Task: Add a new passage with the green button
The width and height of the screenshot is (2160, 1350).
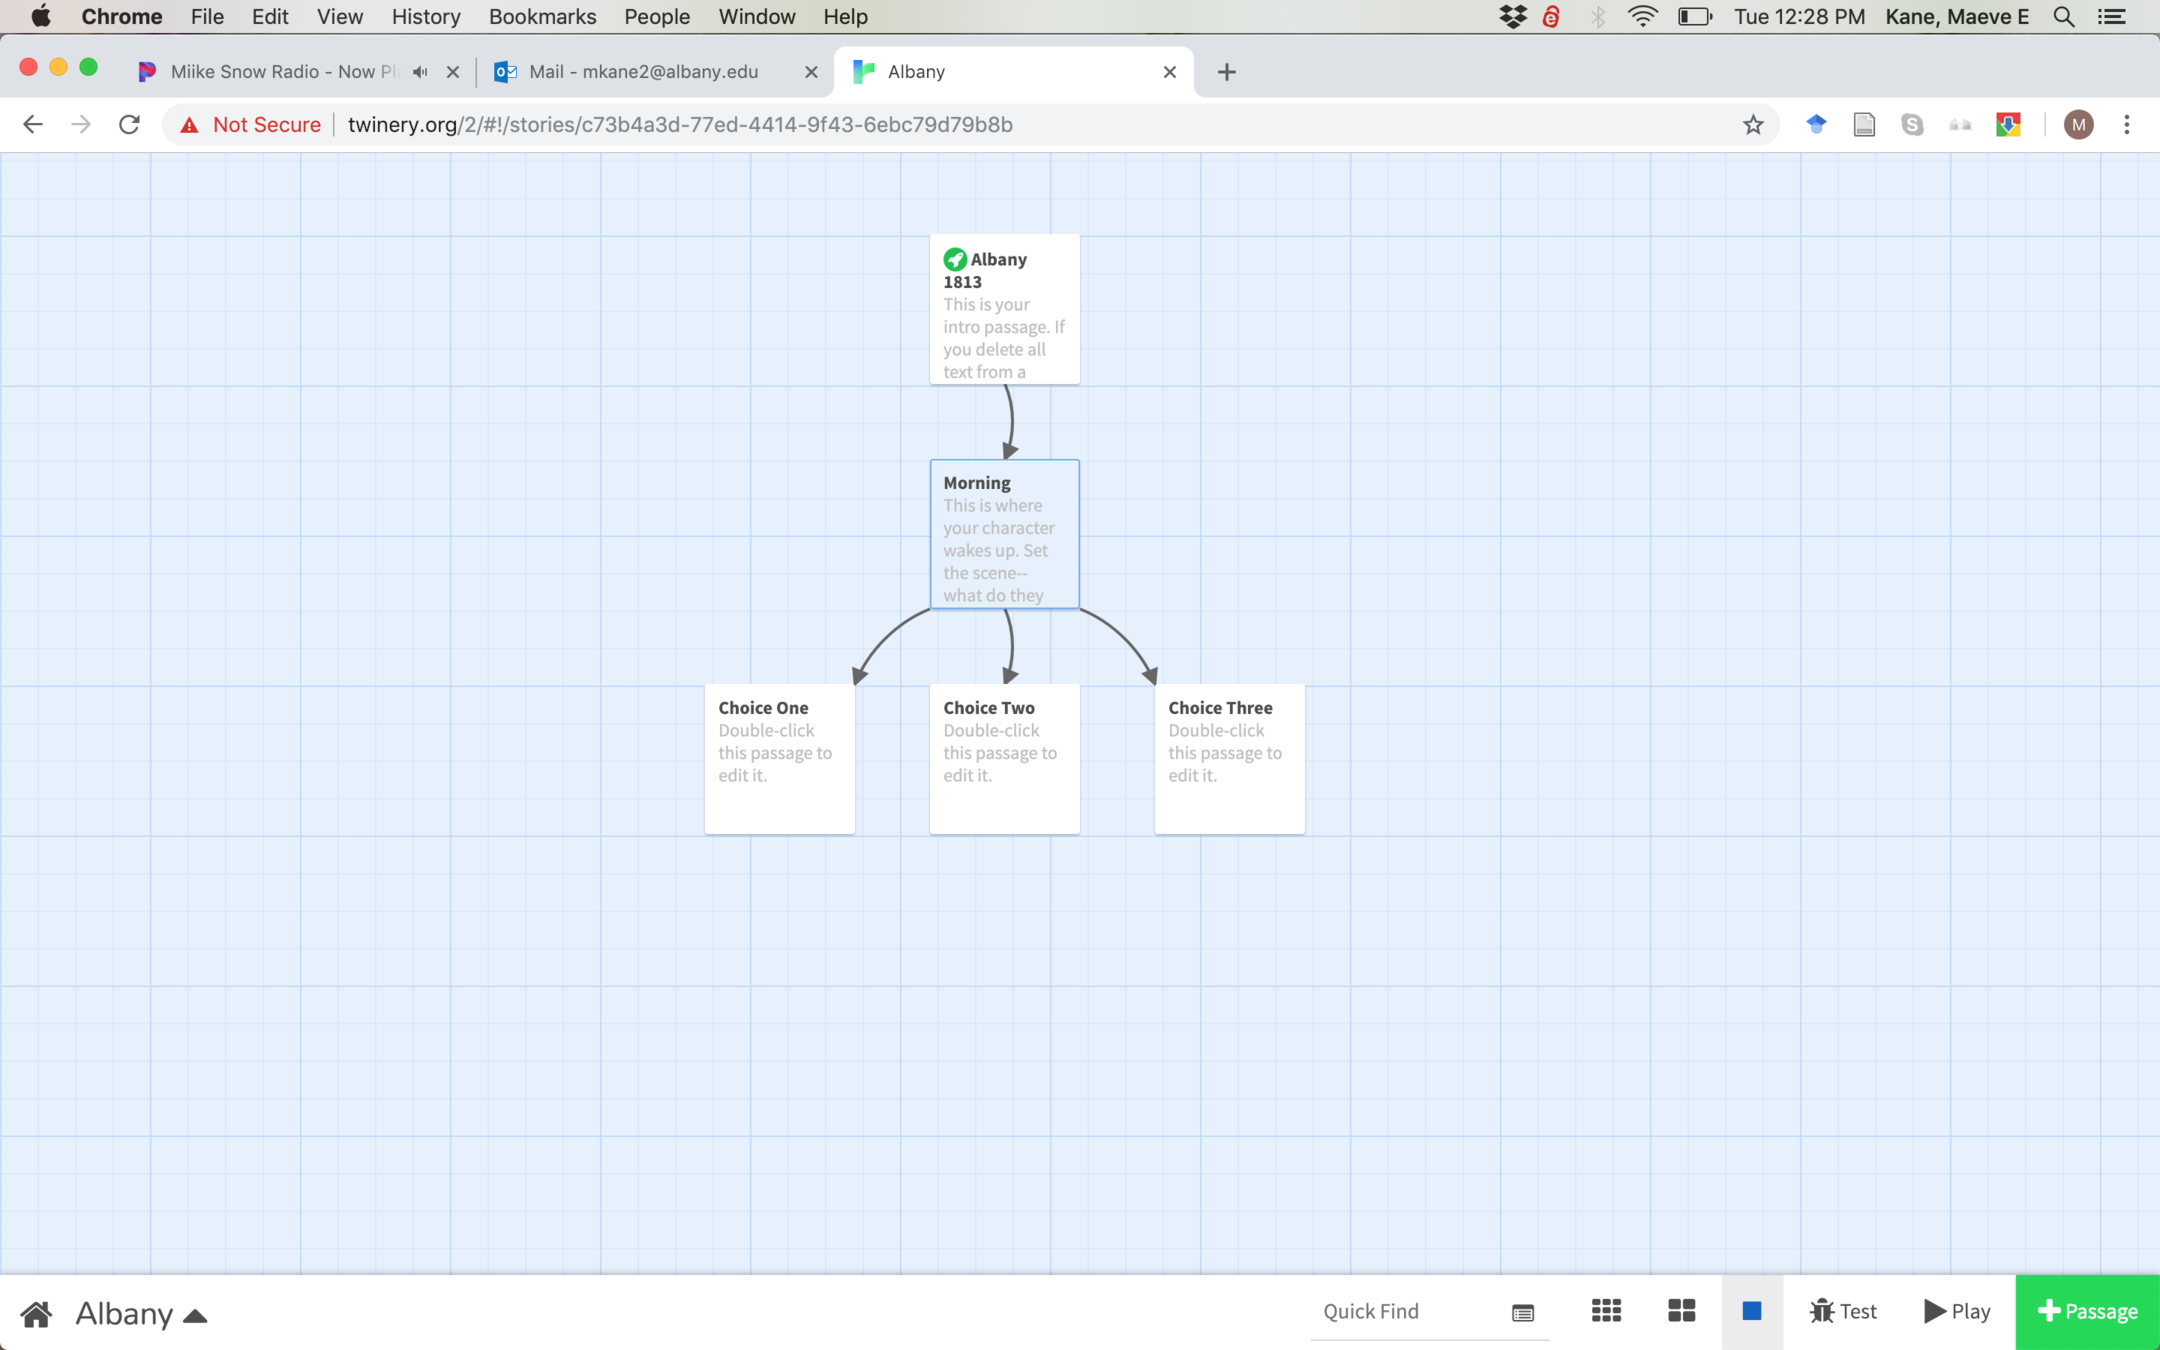Action: pyautogui.click(x=2087, y=1311)
